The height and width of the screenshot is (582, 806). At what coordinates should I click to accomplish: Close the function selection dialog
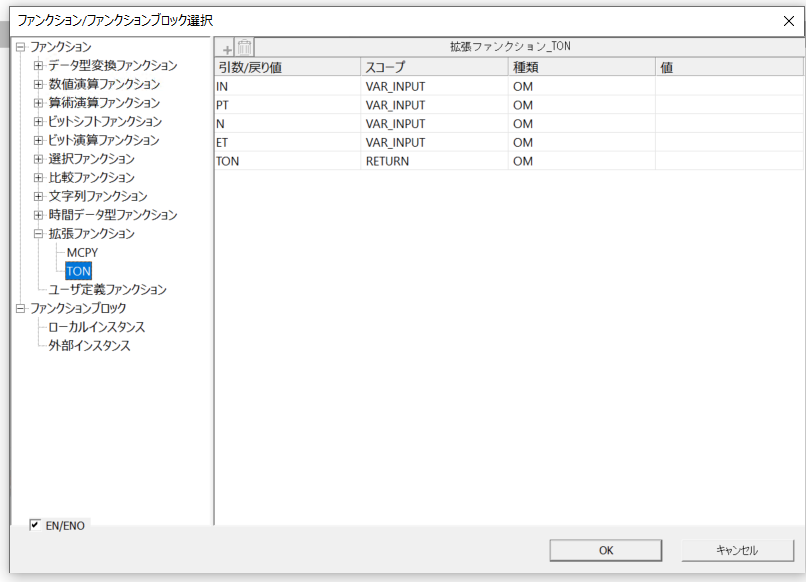click(x=787, y=20)
